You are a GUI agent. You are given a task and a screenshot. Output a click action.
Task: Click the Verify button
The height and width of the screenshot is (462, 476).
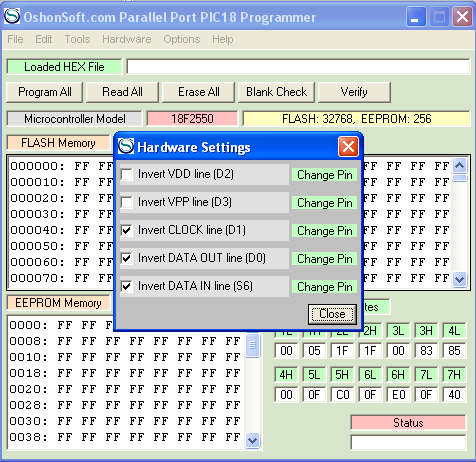(x=354, y=92)
